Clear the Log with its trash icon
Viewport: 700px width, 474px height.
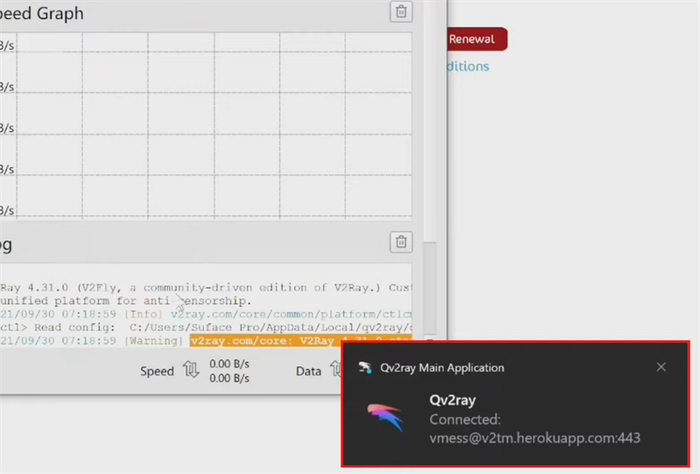coord(401,241)
